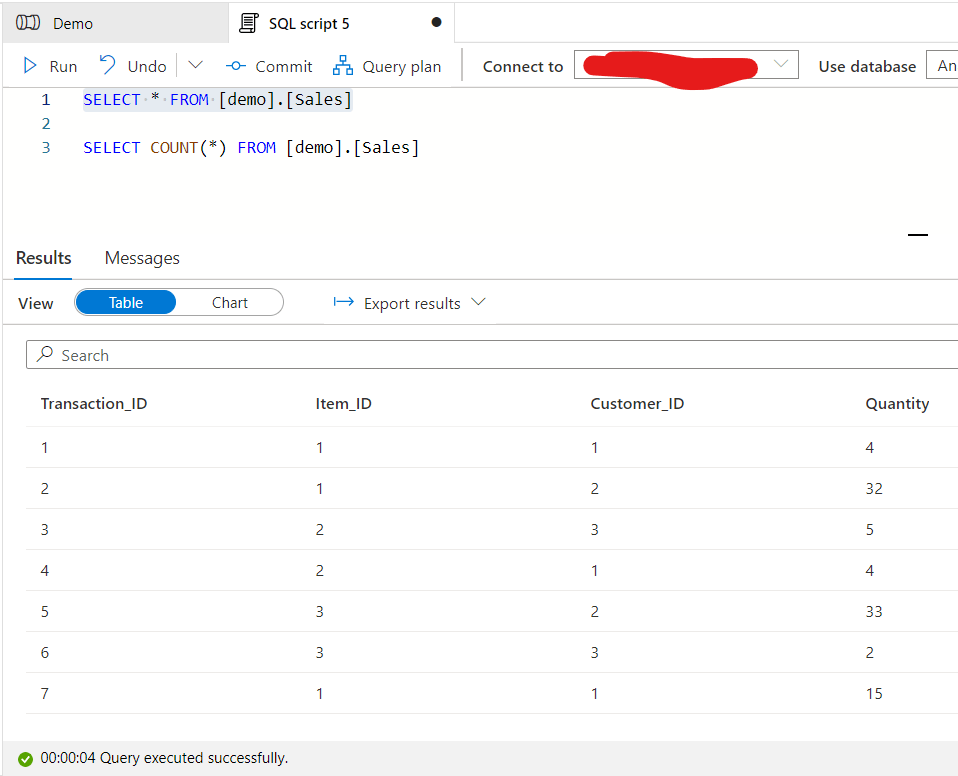Click the SQL script 5 tab icon

(249, 23)
